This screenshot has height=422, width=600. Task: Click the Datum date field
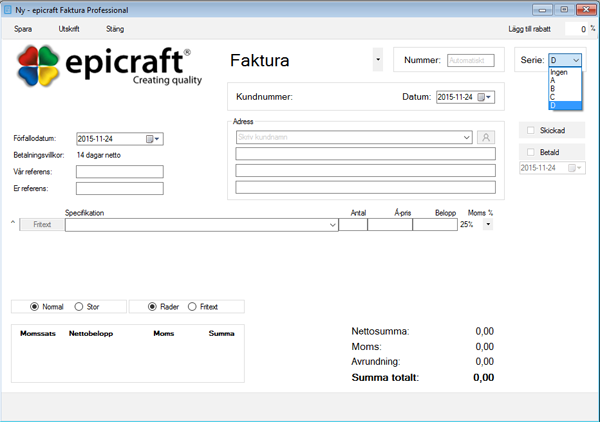pos(465,97)
